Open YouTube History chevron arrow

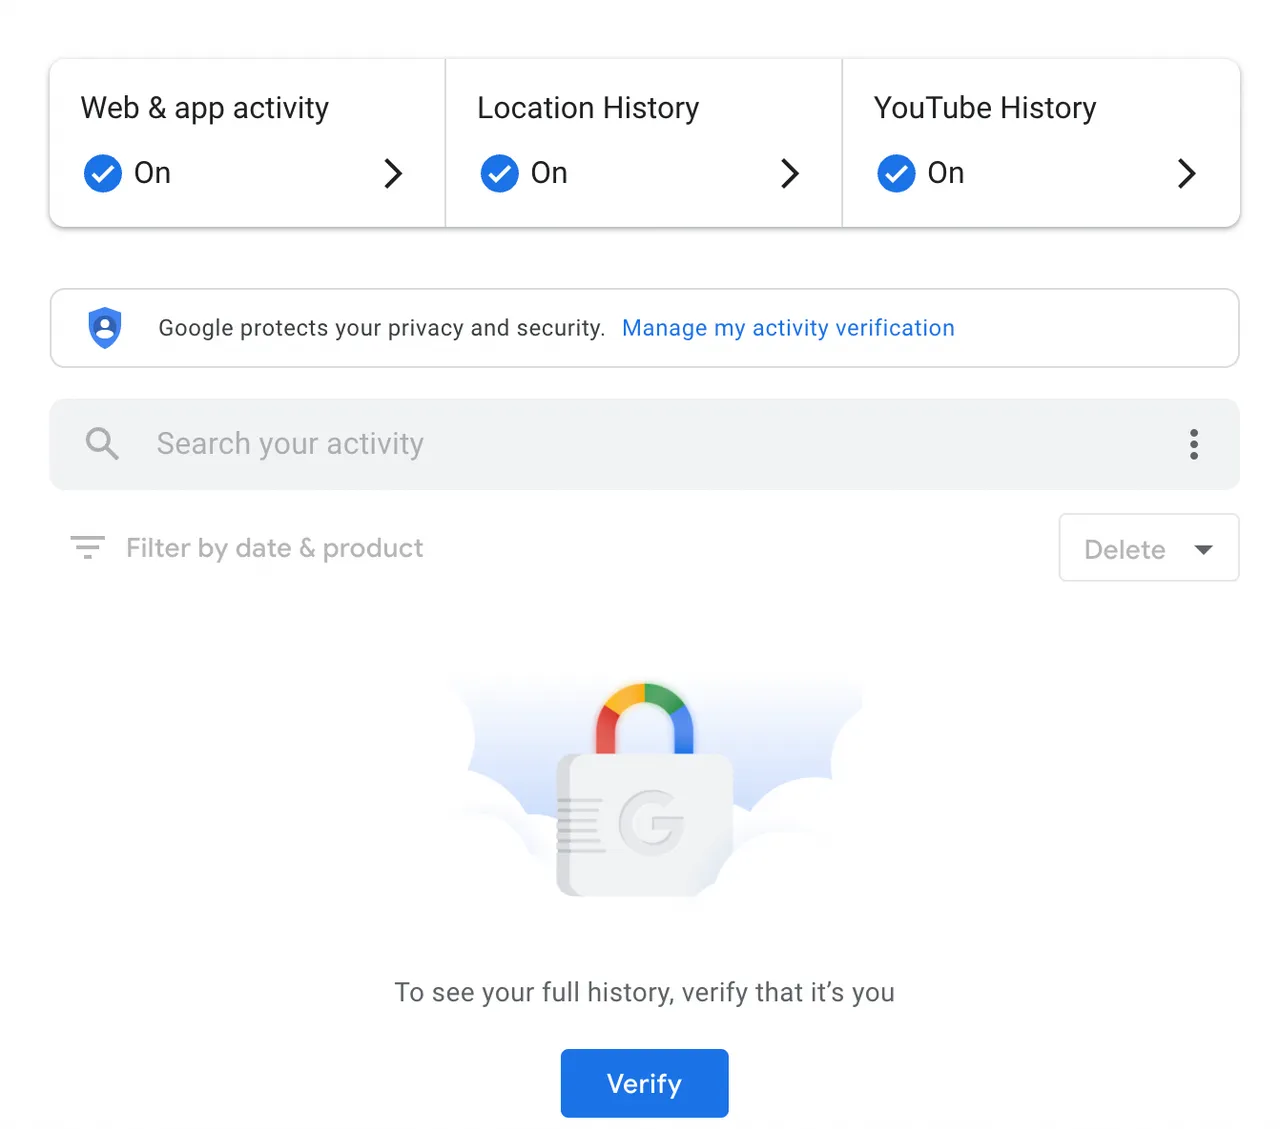[1187, 173]
